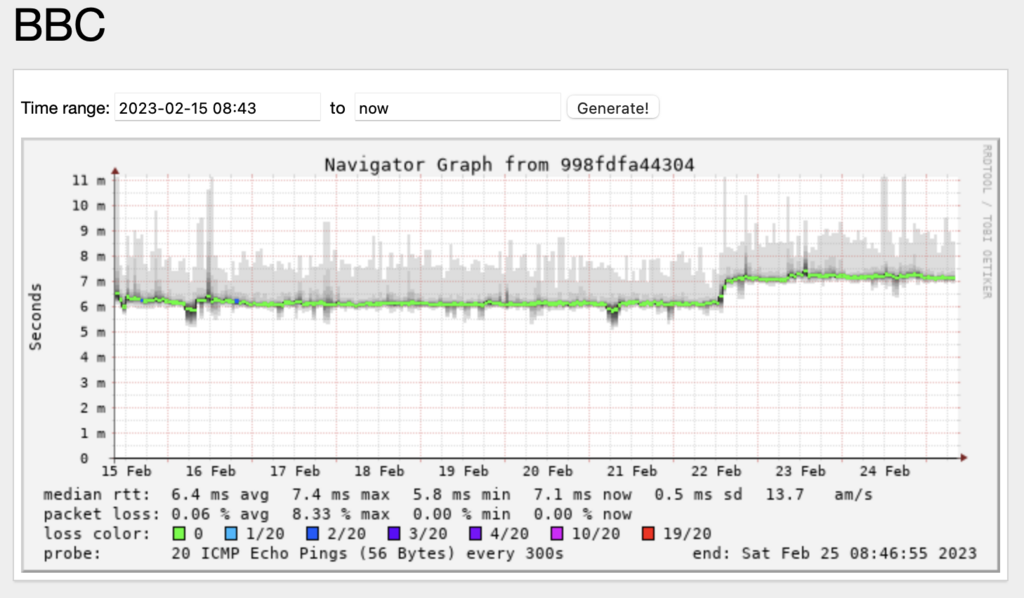This screenshot has width=1024, height=598.
Task: Click the '16 Feb' x-axis label
Action: click(210, 471)
